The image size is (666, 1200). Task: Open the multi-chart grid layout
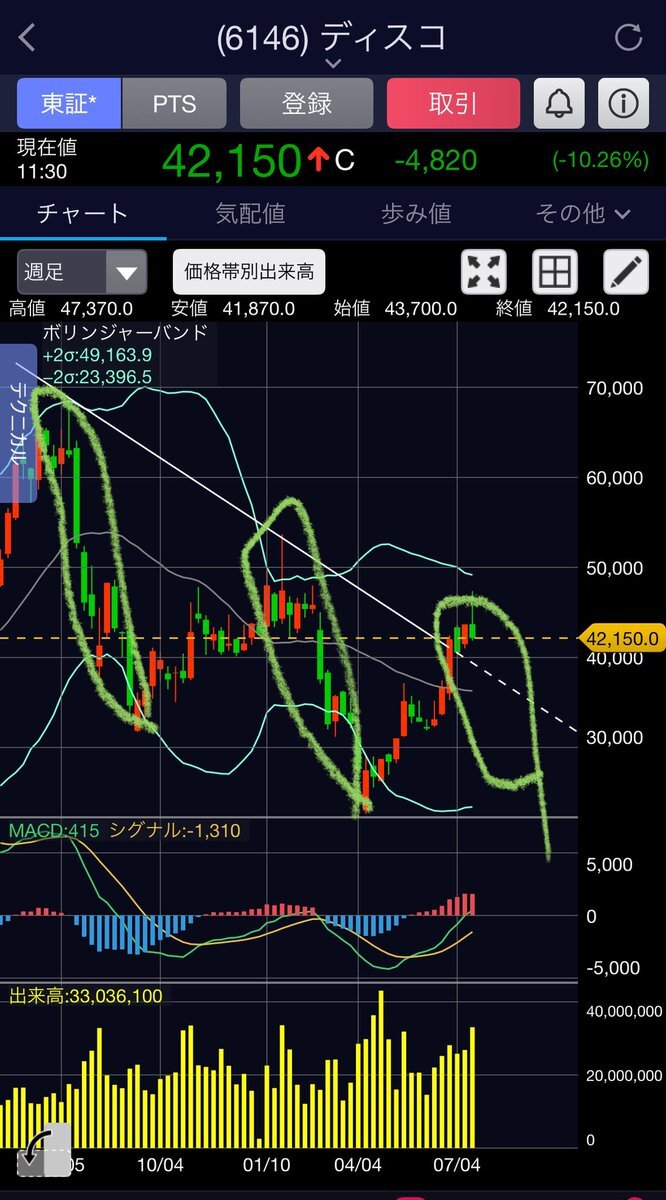tap(556, 272)
